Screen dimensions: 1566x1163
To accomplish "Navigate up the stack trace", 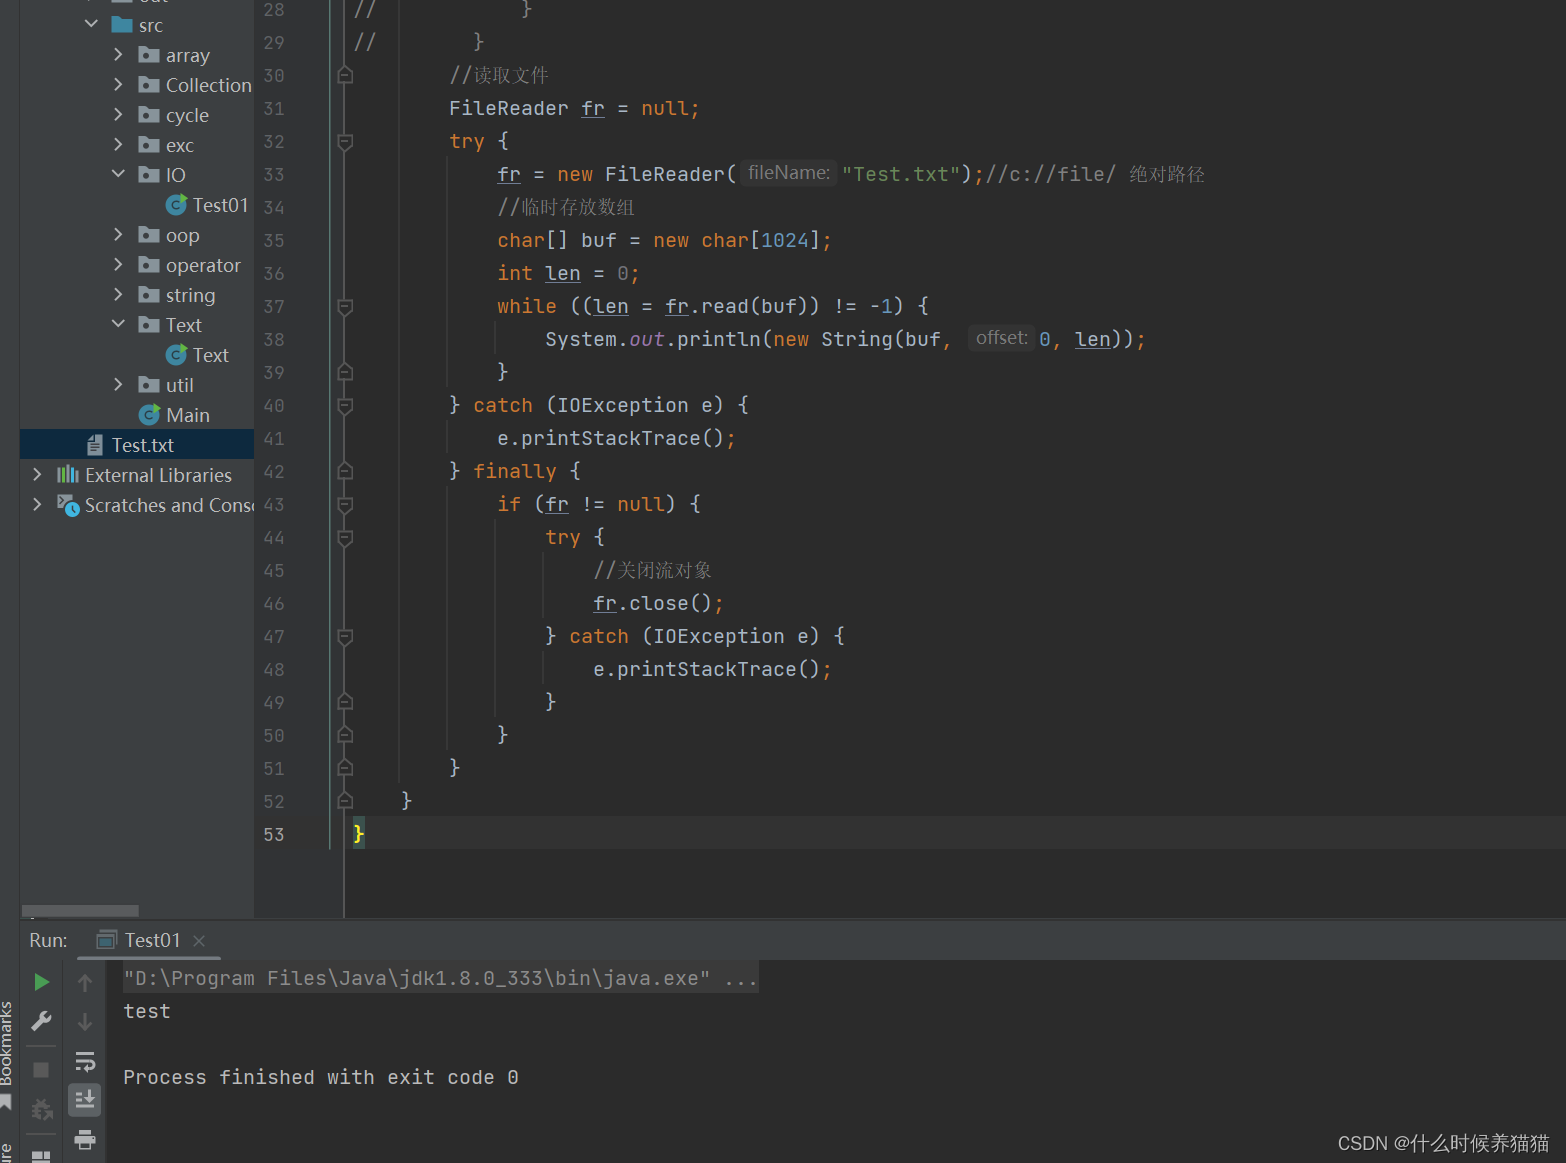I will point(85,981).
